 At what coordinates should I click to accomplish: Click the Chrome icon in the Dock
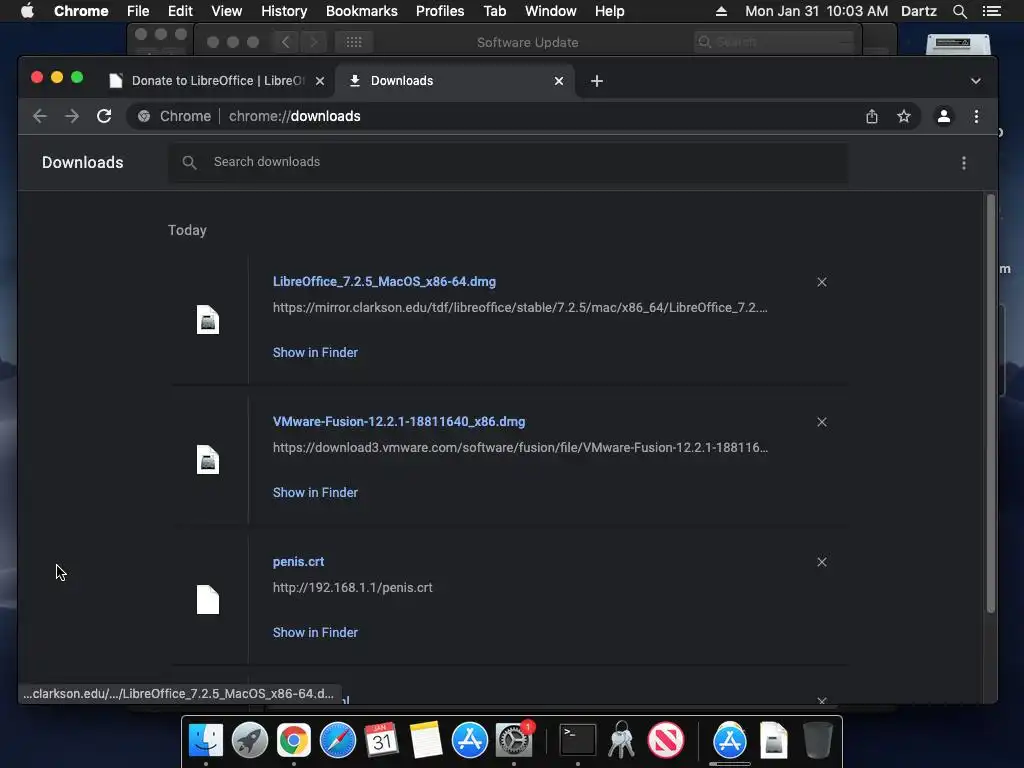pos(294,740)
